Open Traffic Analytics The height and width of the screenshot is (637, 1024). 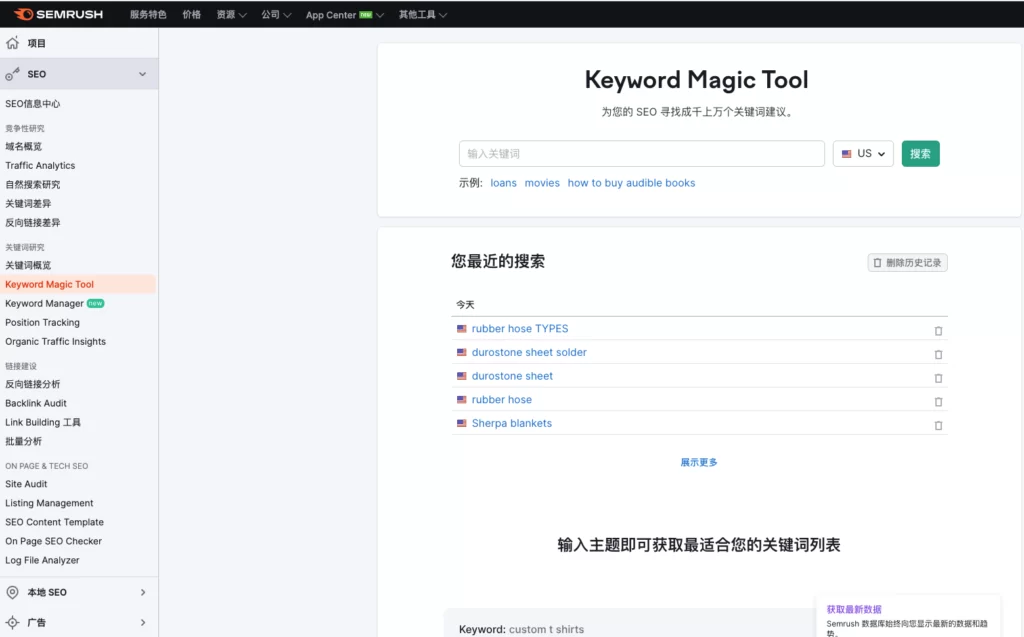40,165
